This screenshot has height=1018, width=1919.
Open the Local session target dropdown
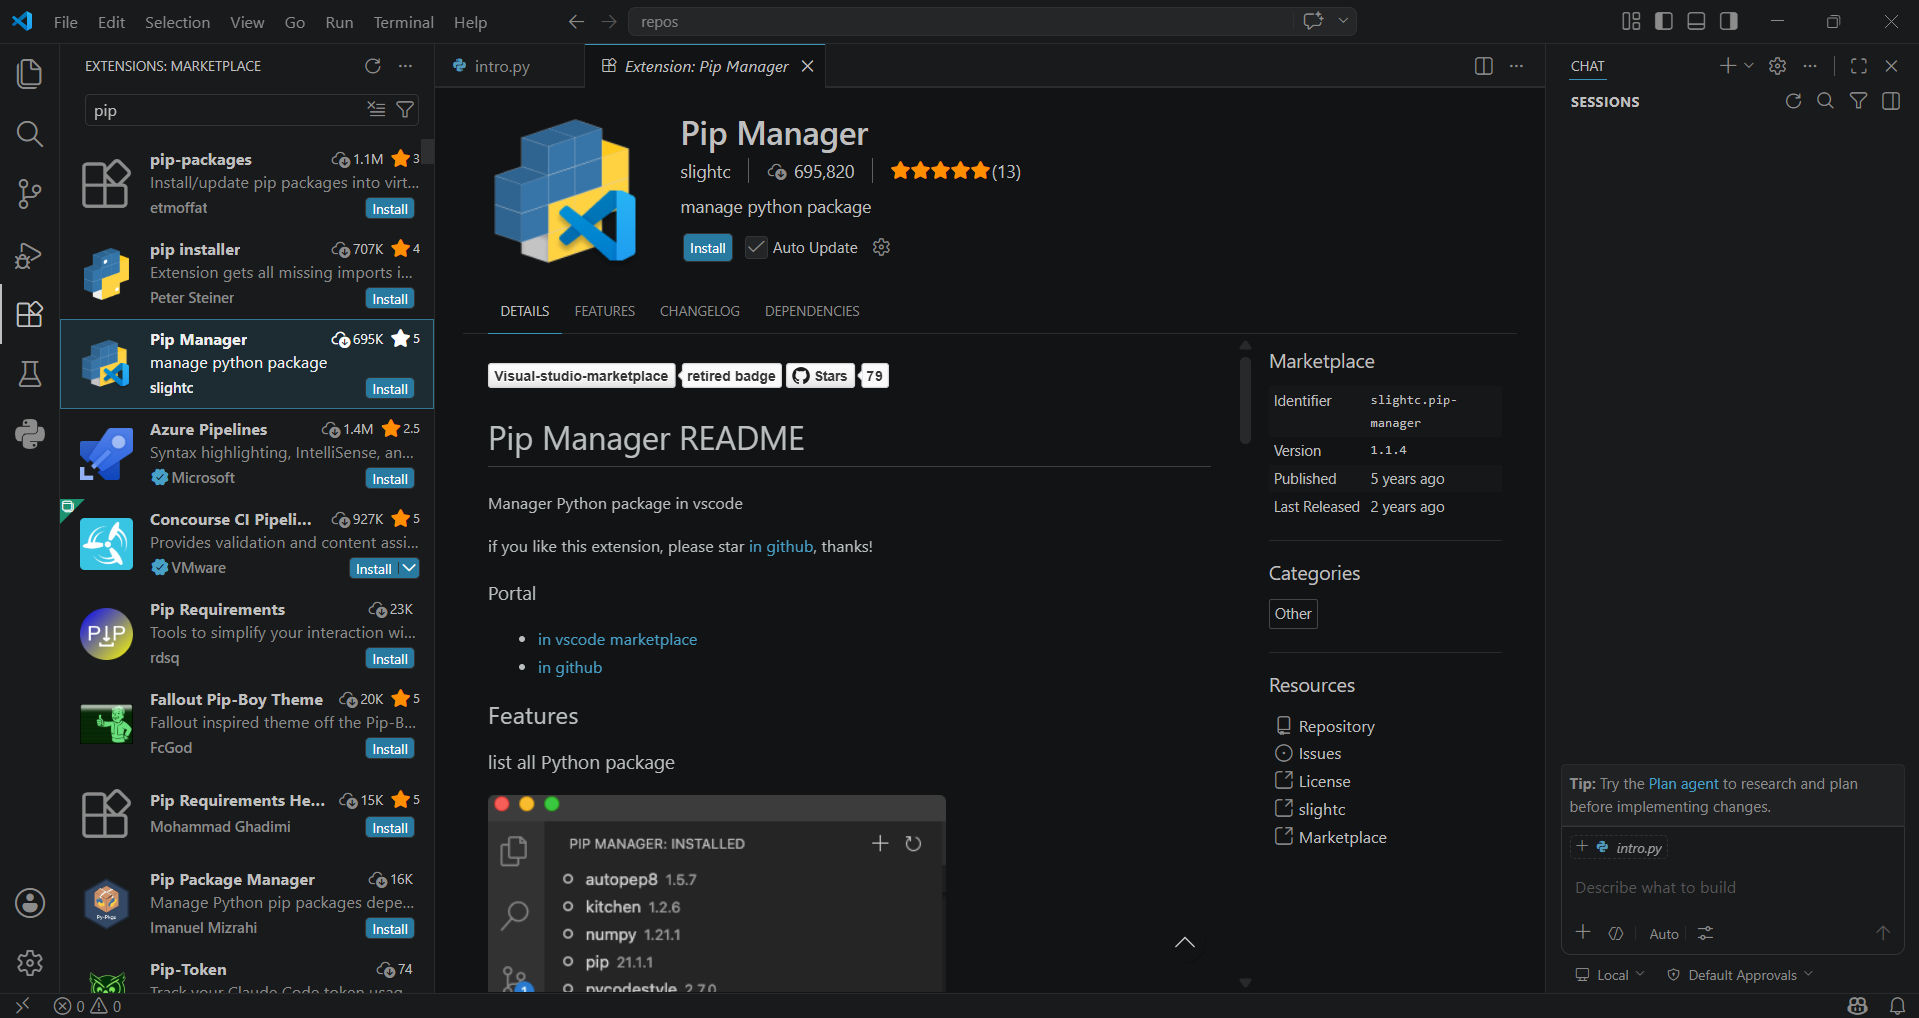click(1610, 975)
